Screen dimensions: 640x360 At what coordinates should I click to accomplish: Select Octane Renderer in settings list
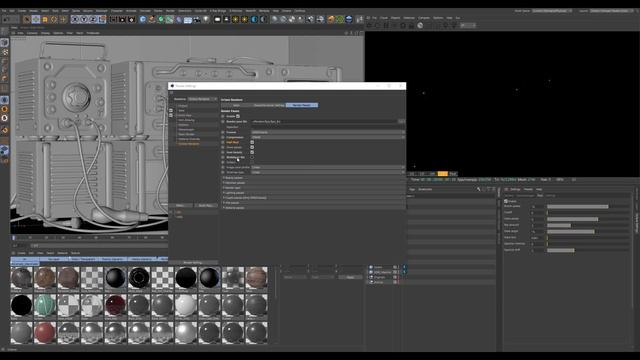point(189,144)
